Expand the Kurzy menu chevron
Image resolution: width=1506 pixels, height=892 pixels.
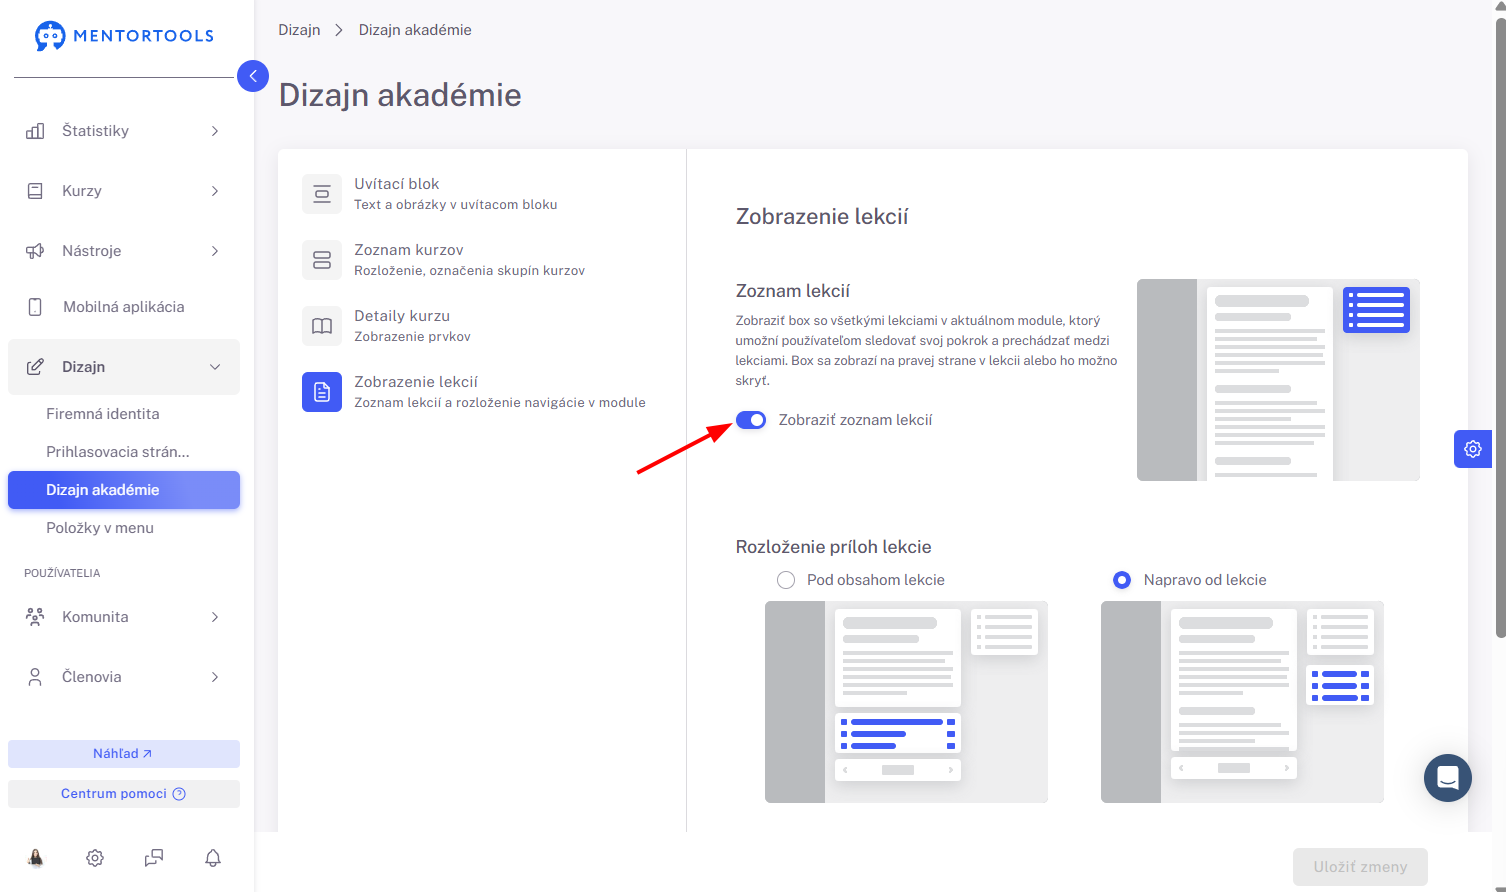(x=215, y=191)
